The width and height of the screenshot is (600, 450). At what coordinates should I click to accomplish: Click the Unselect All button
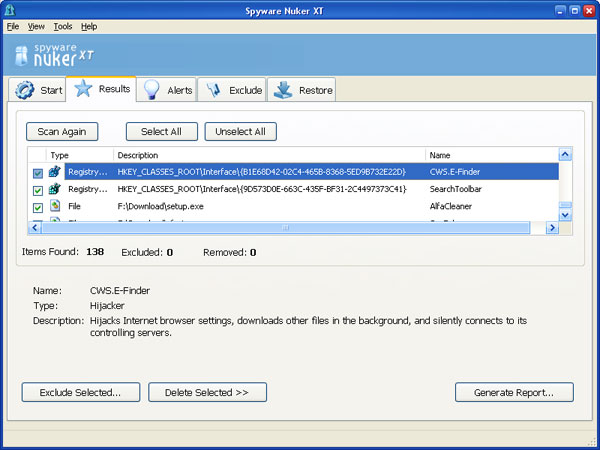point(240,132)
